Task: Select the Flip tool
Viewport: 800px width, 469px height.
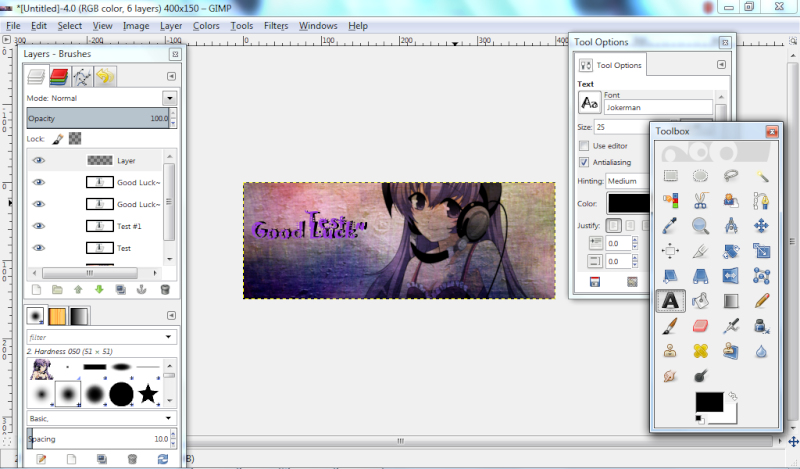Action: coord(731,276)
